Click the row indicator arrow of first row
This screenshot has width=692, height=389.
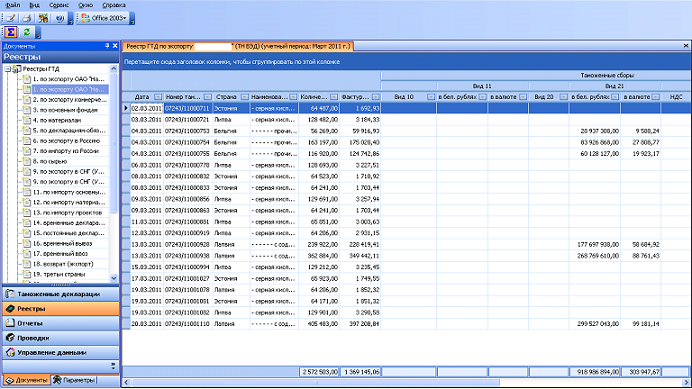pyautogui.click(x=126, y=108)
